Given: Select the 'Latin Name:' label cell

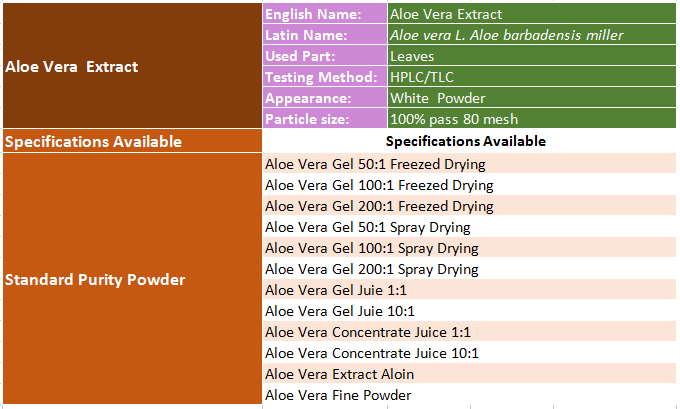Looking at the screenshot, I should [x=324, y=35].
